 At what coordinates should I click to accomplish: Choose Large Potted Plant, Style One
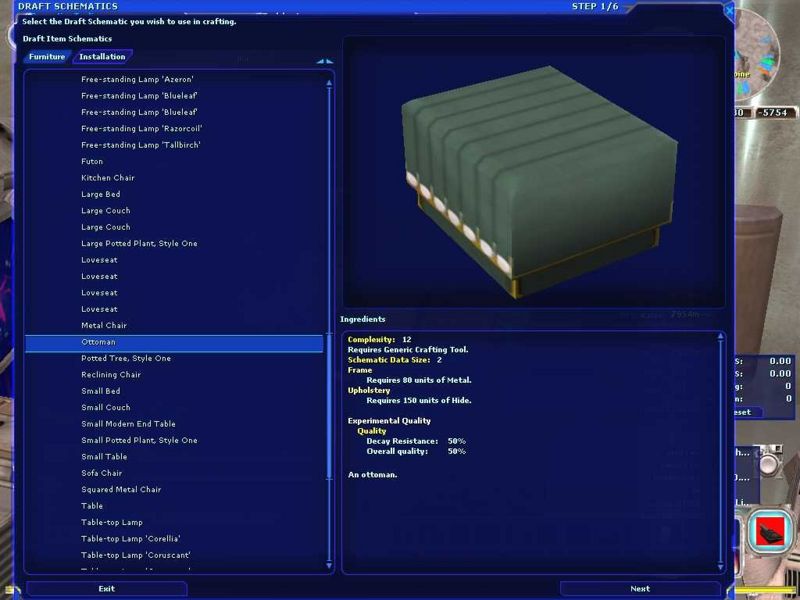point(139,243)
